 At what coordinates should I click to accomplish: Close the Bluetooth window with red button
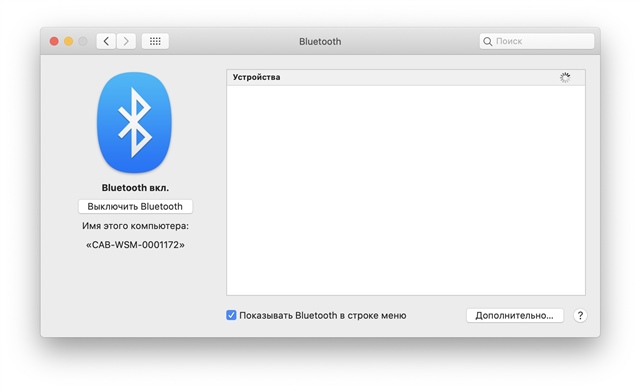(54, 41)
